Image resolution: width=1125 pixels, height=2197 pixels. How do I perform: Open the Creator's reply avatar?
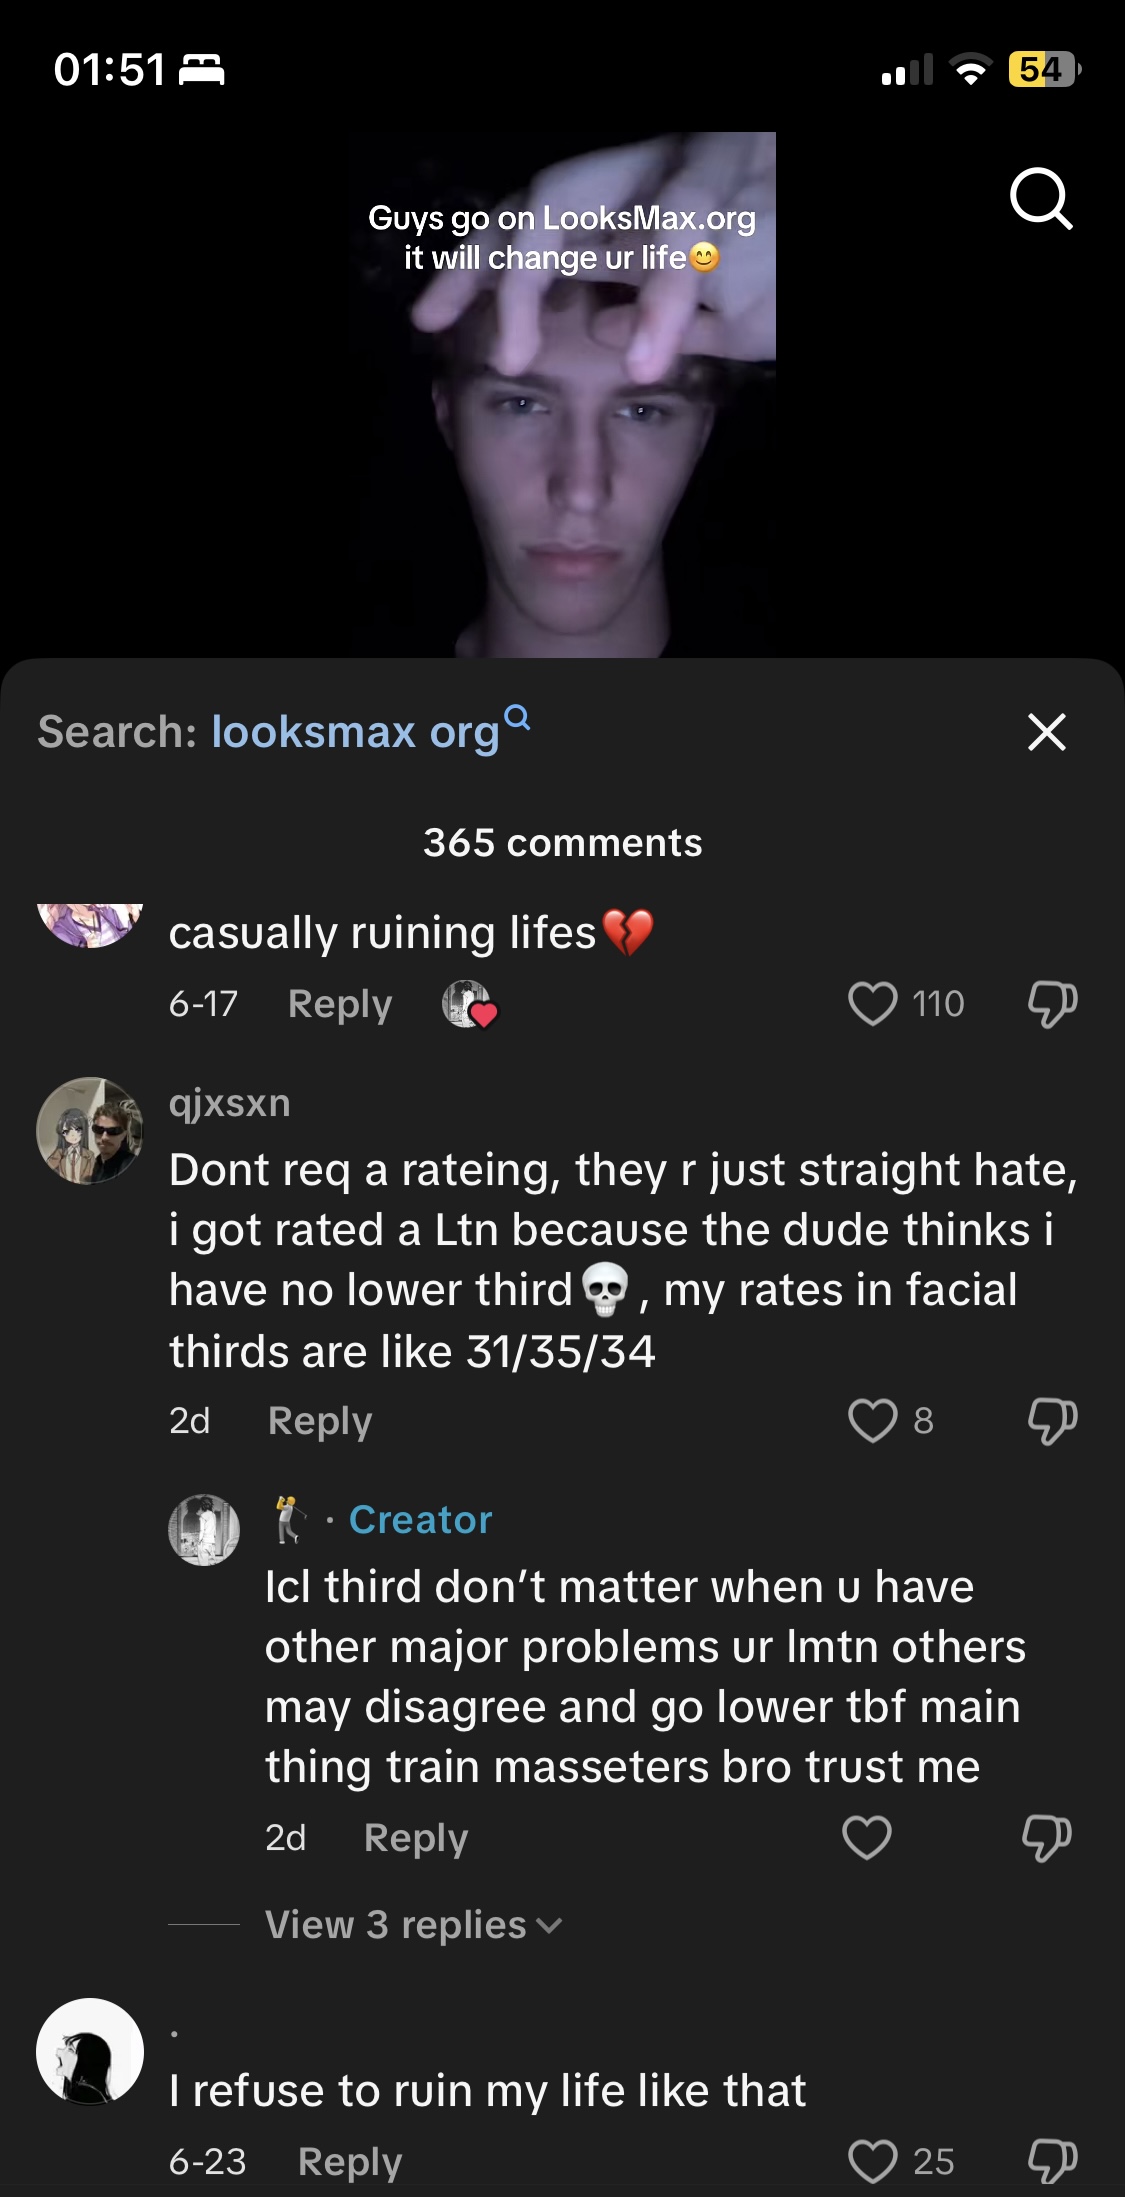pyautogui.click(x=204, y=1529)
